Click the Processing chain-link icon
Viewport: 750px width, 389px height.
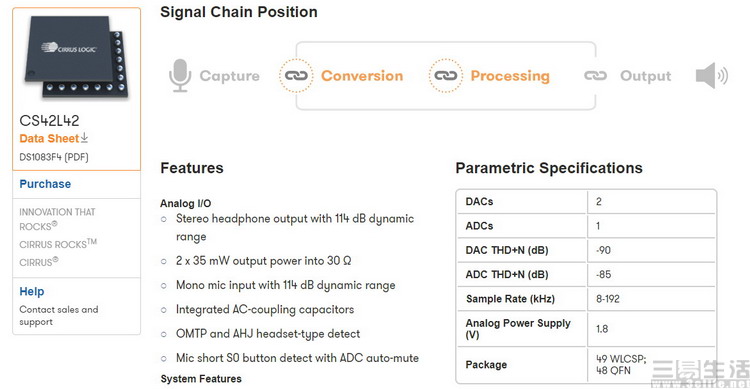point(446,76)
